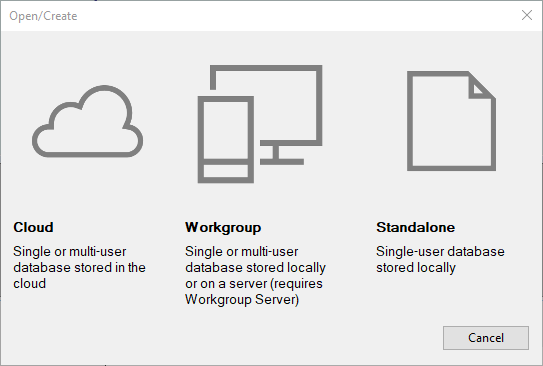
Task: Click the Open/Create title bar text
Action: [43, 16]
